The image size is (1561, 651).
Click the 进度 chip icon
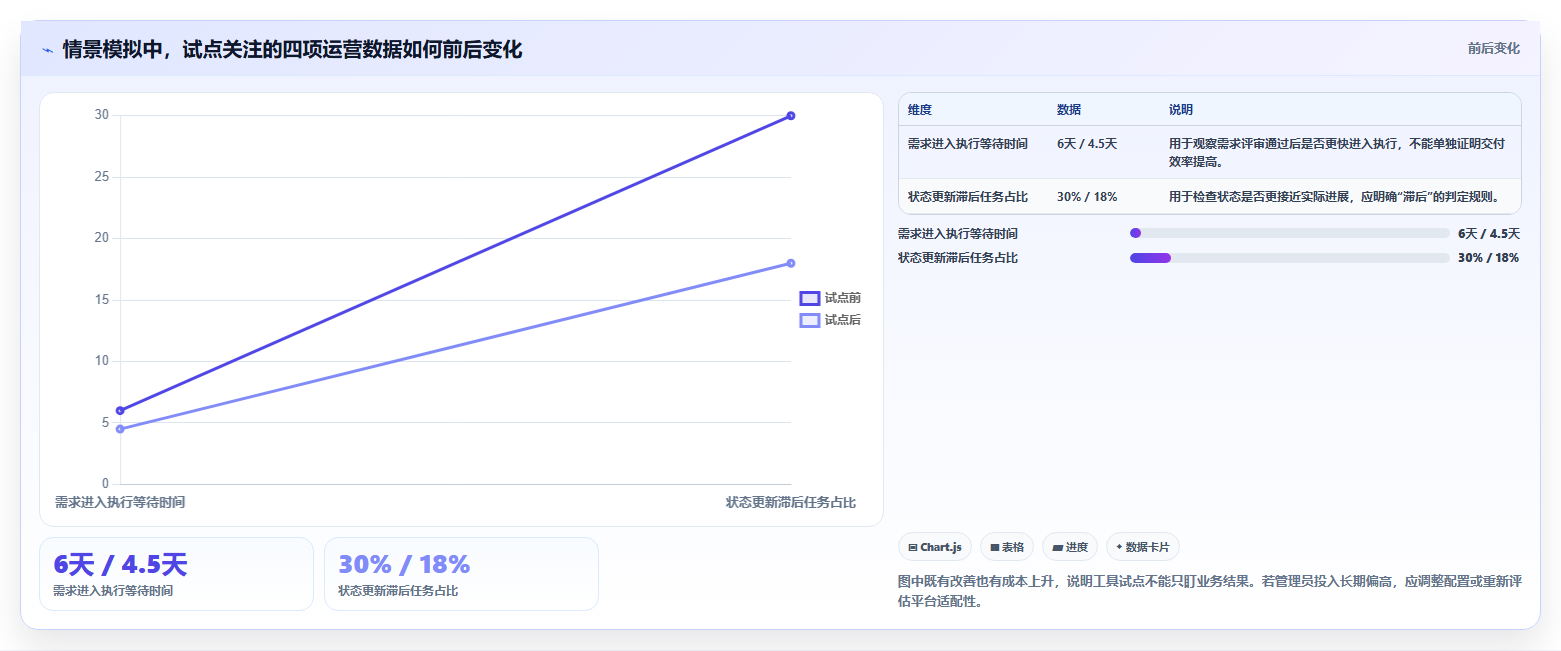[1057, 547]
